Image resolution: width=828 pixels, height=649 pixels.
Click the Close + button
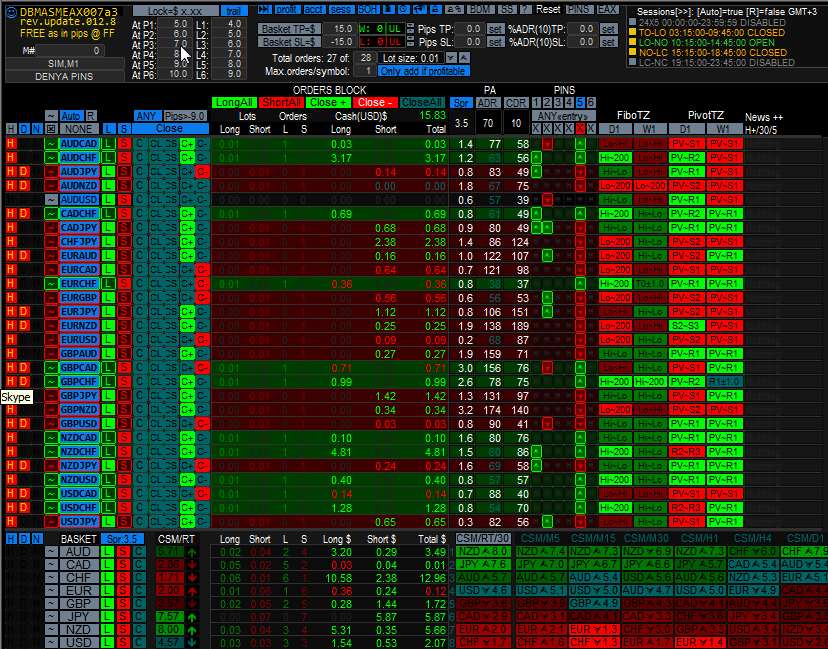(x=328, y=102)
